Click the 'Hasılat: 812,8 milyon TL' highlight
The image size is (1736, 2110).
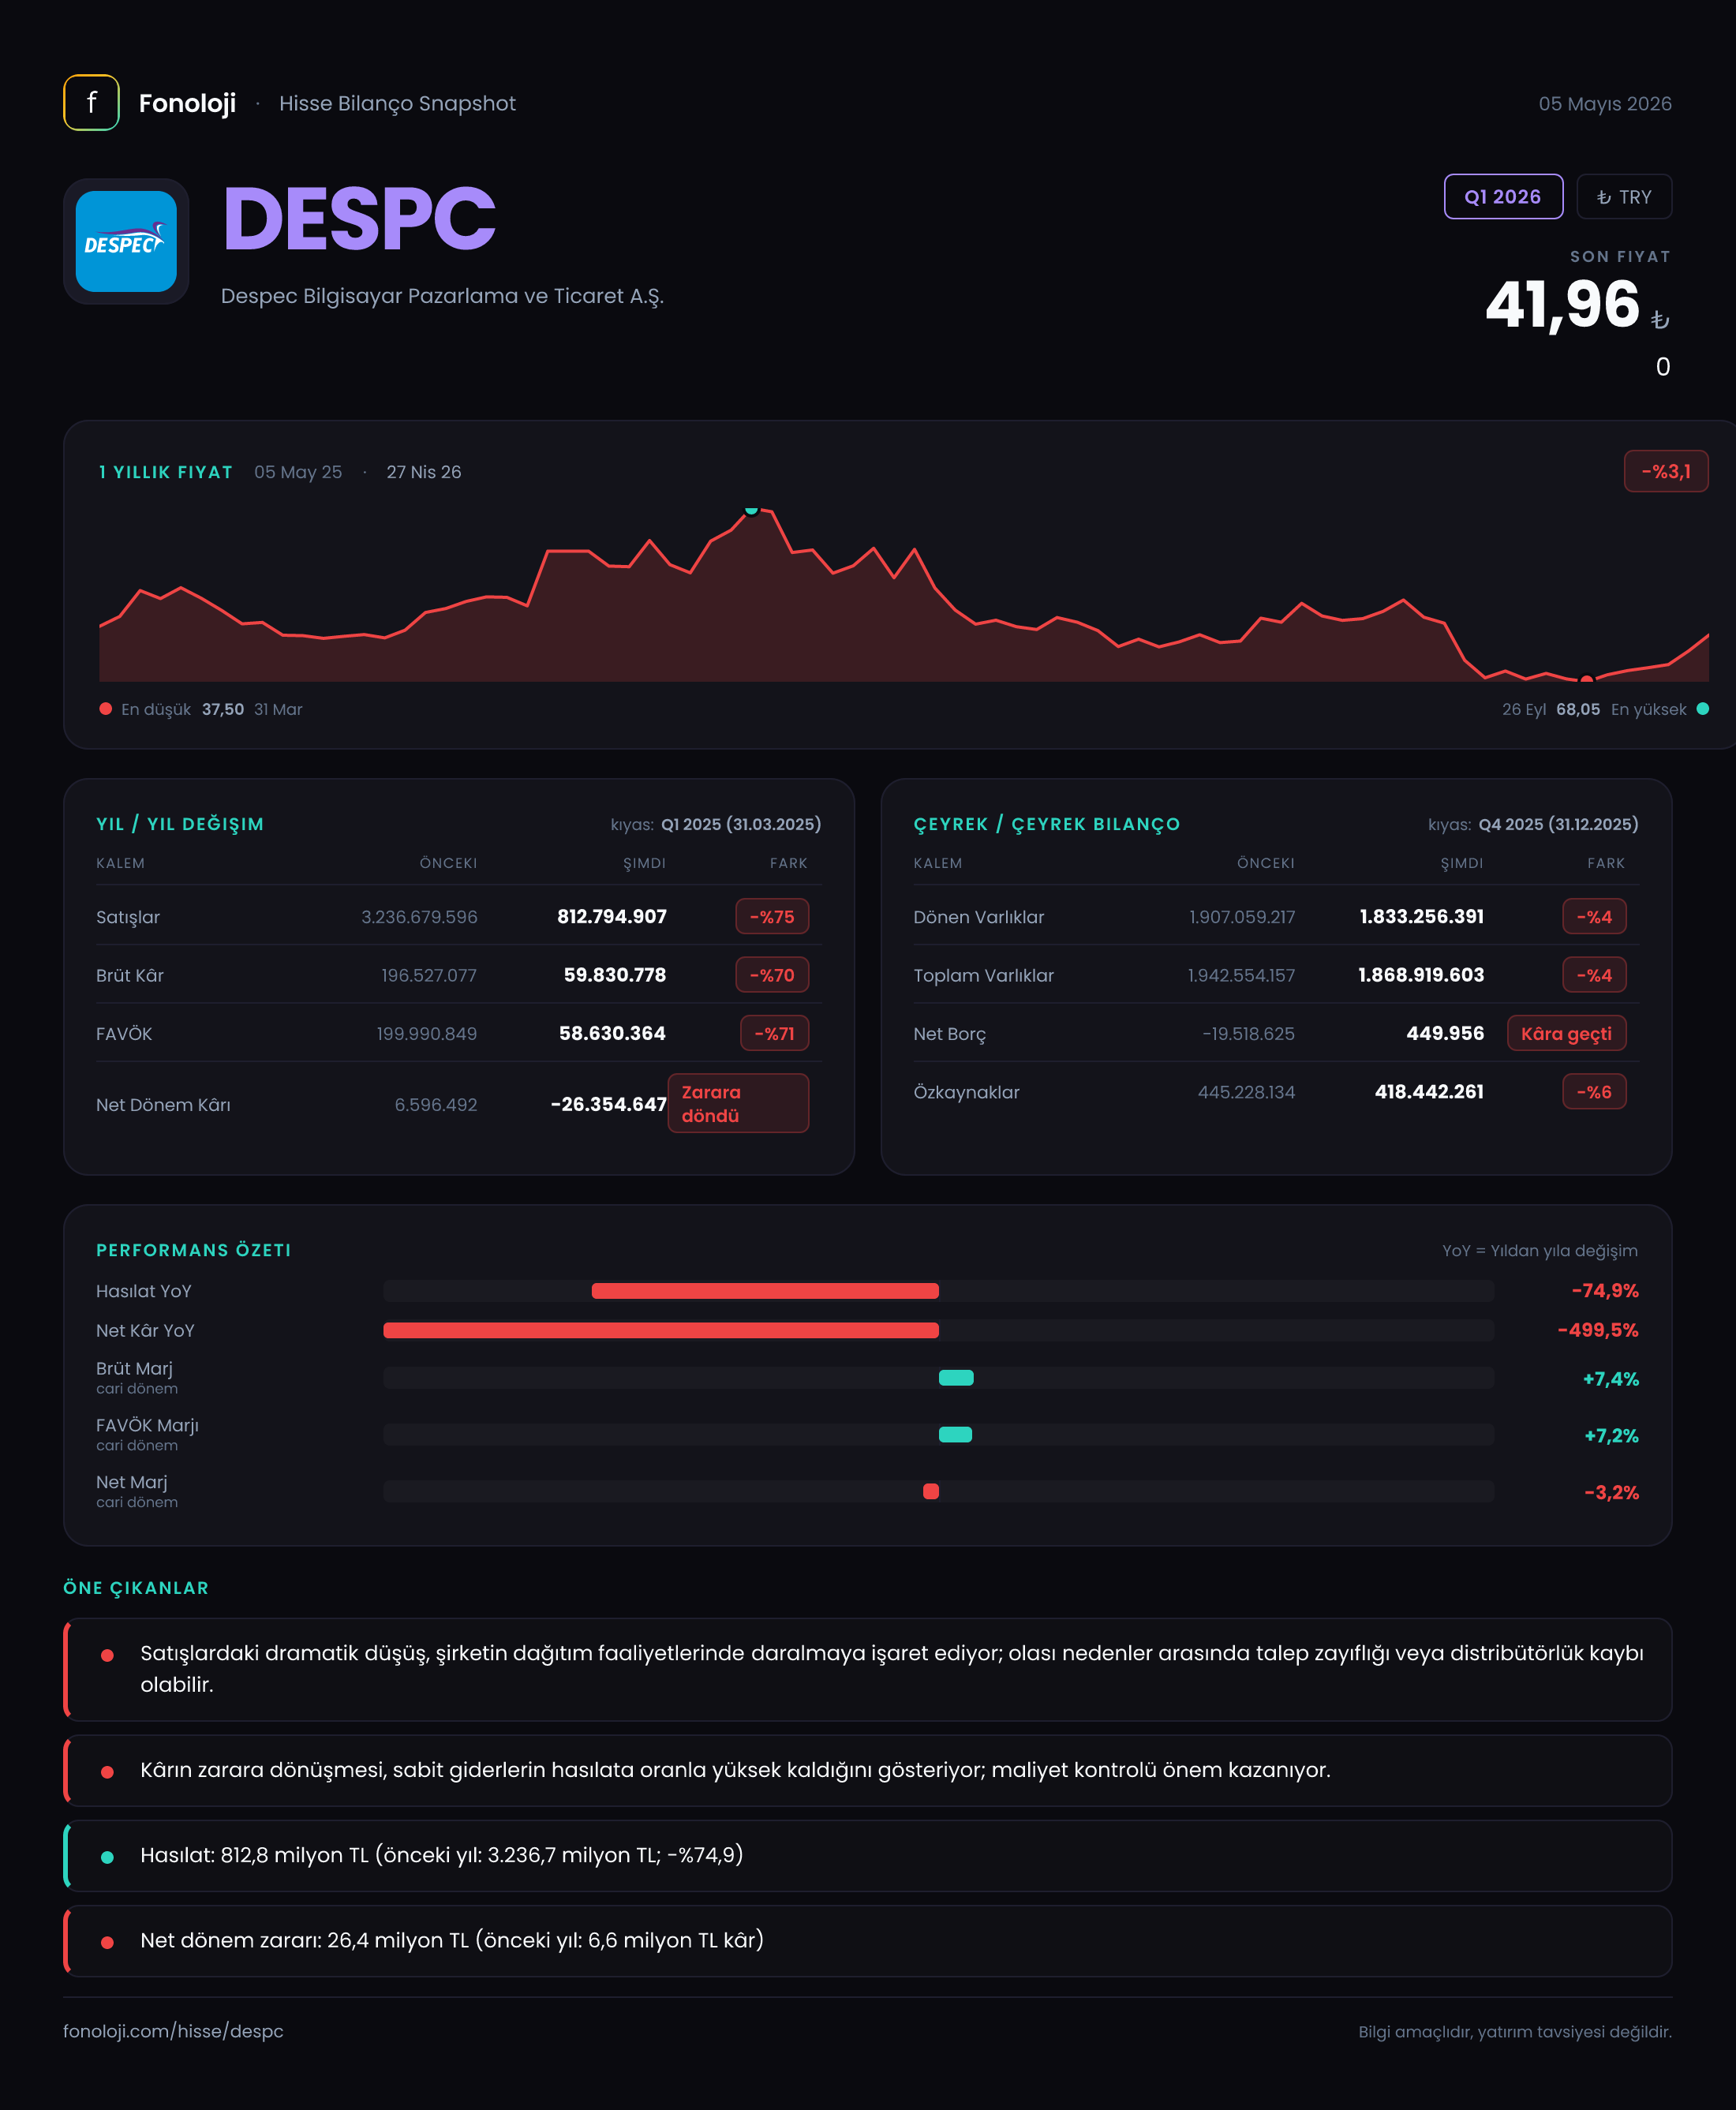tap(868, 1855)
